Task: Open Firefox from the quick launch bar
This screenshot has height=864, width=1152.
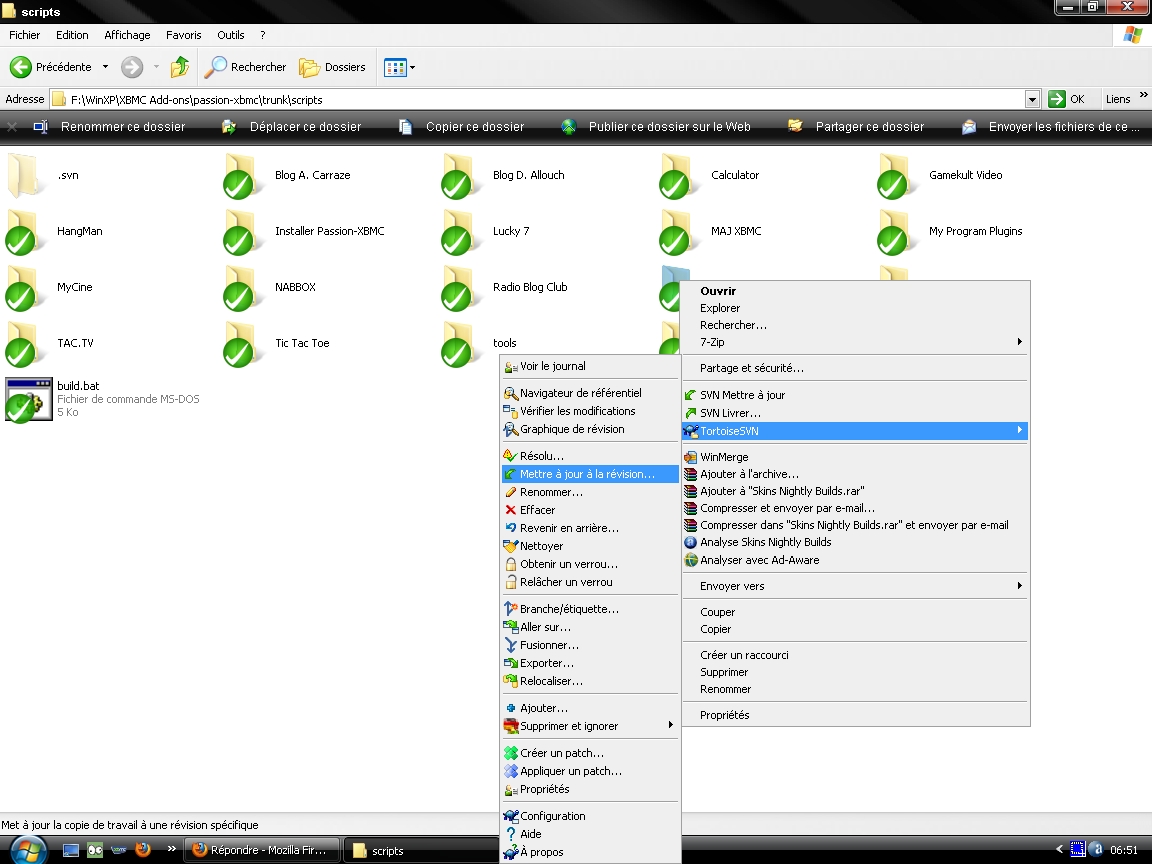Action: [143, 850]
